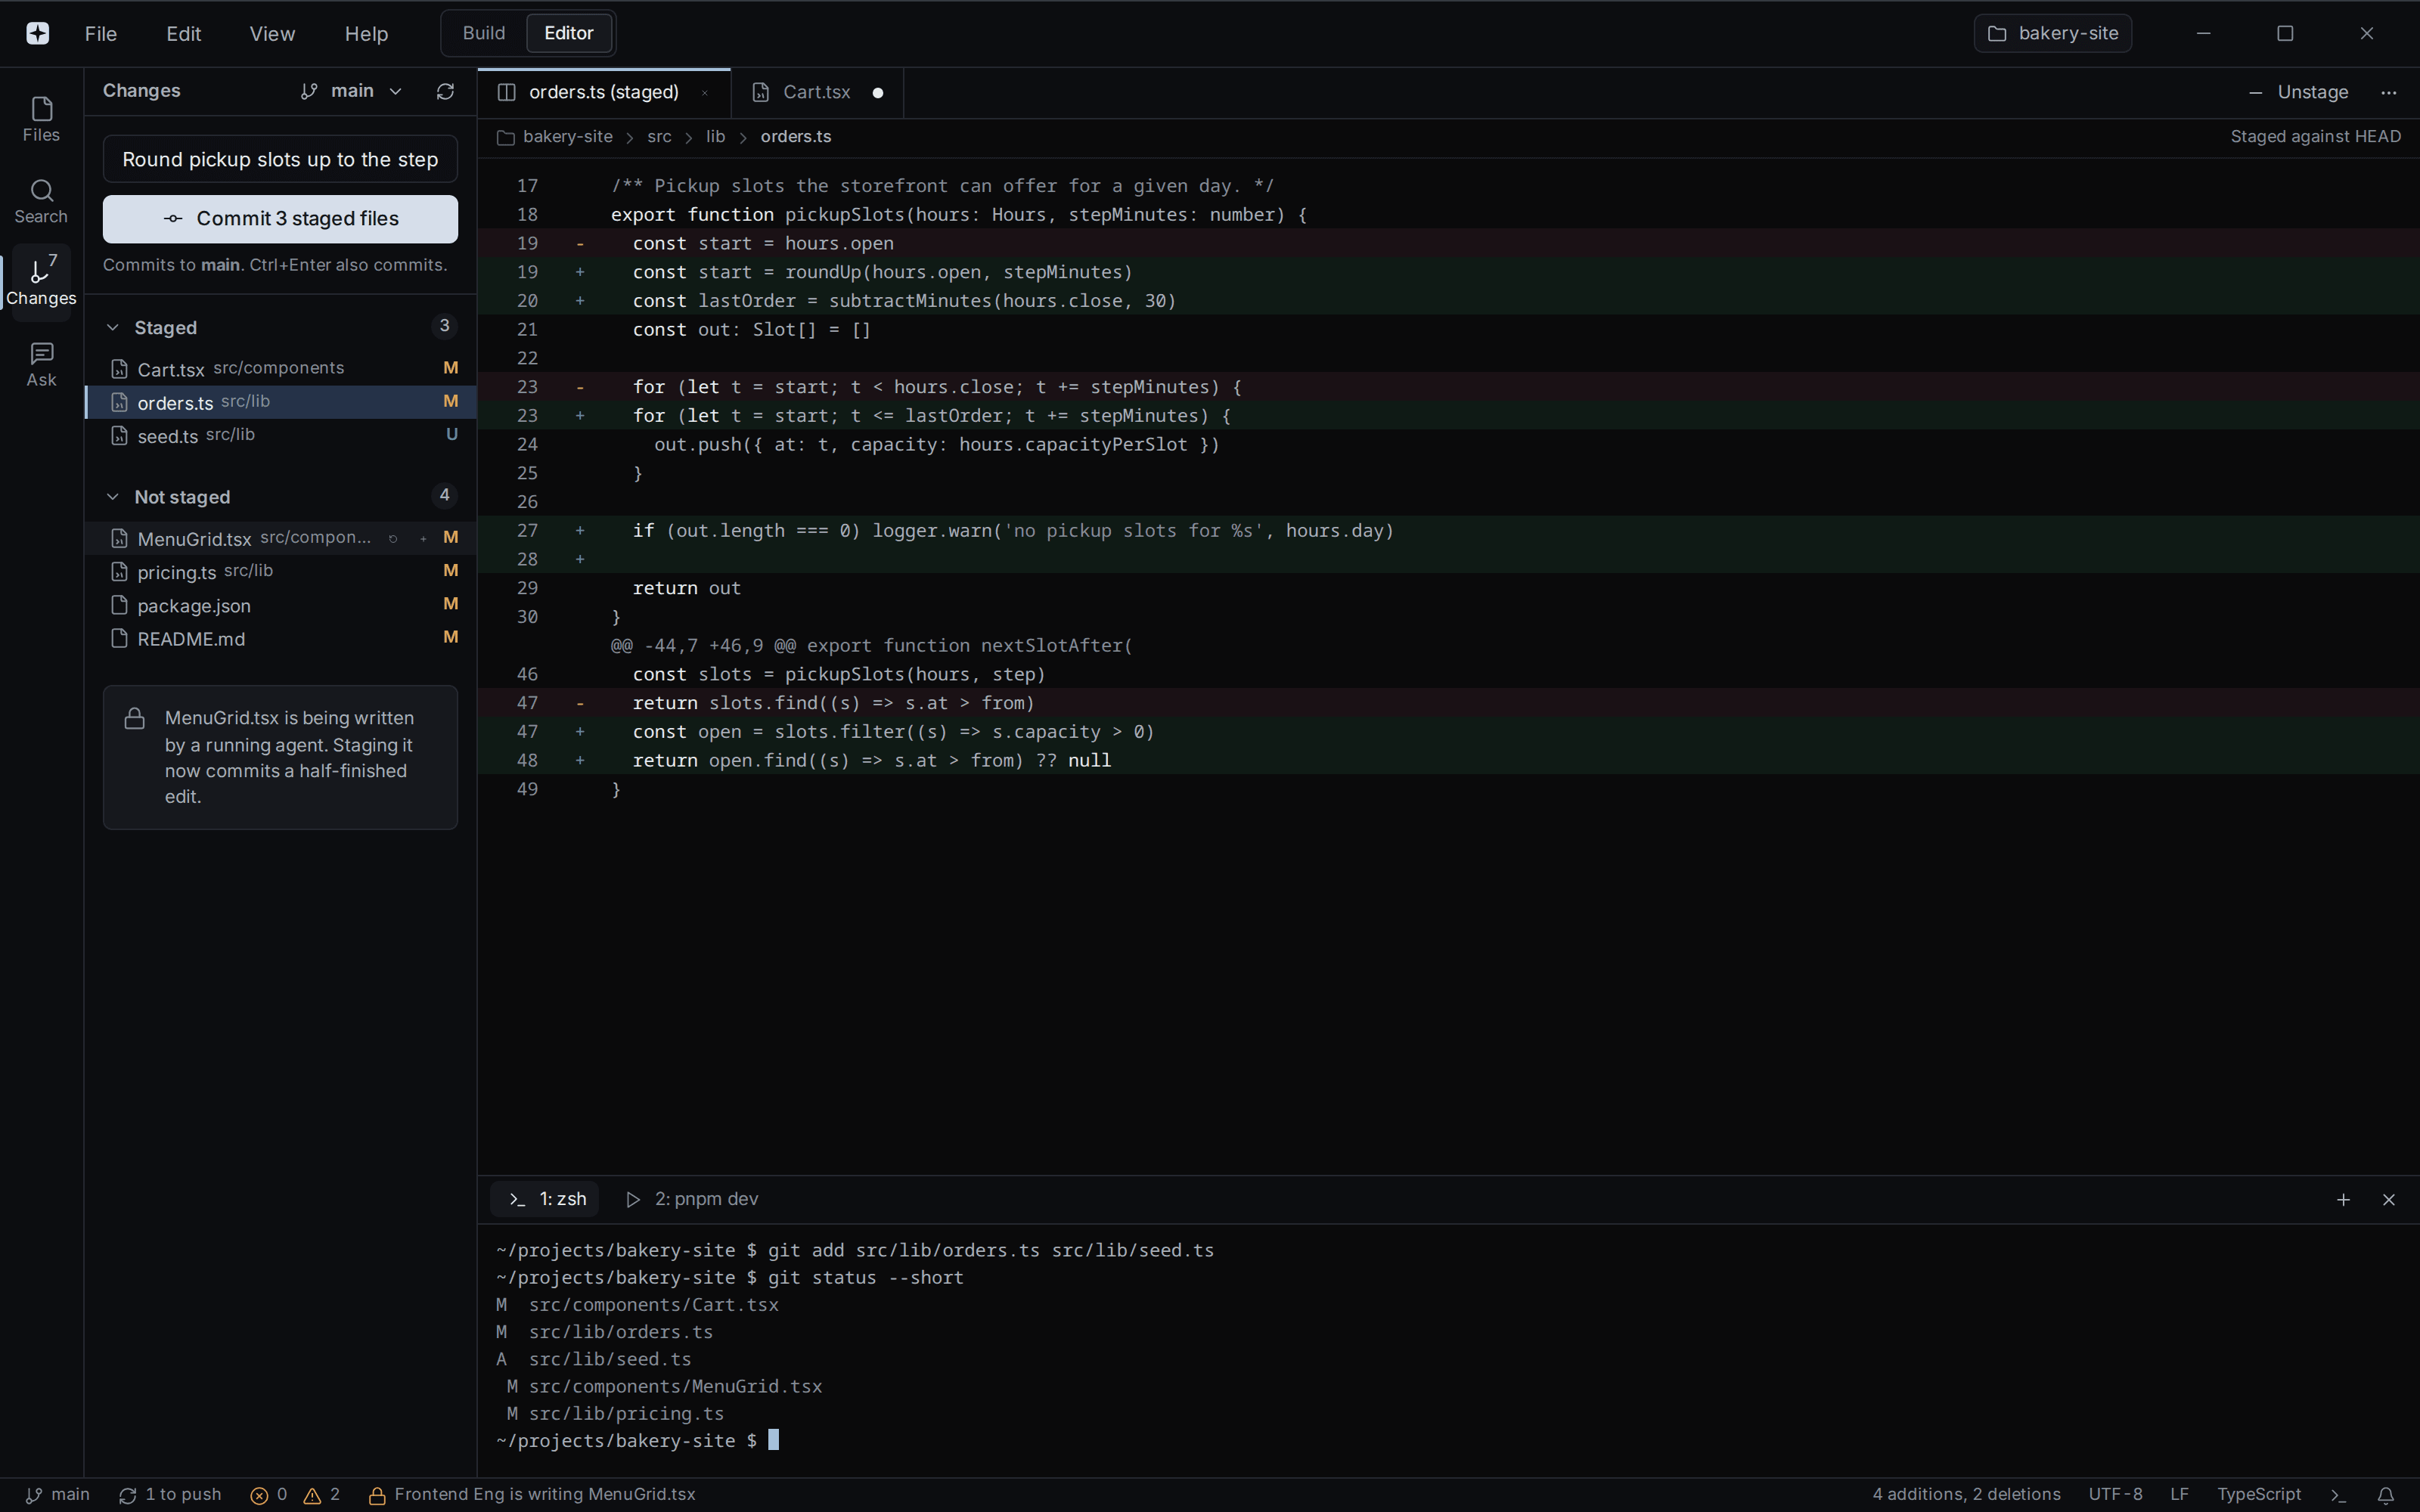Viewport: 2420px width, 1512px height.
Task: Click the errors count in status bar
Action: click(x=269, y=1495)
